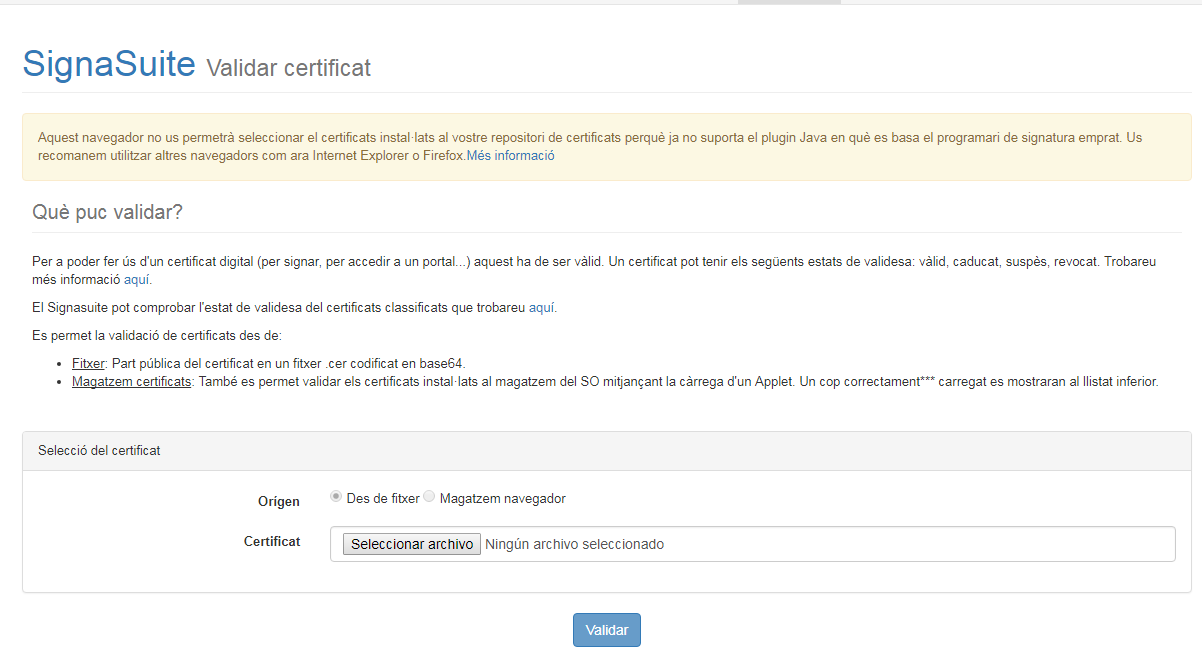Click the "Origen" form label

278,502
